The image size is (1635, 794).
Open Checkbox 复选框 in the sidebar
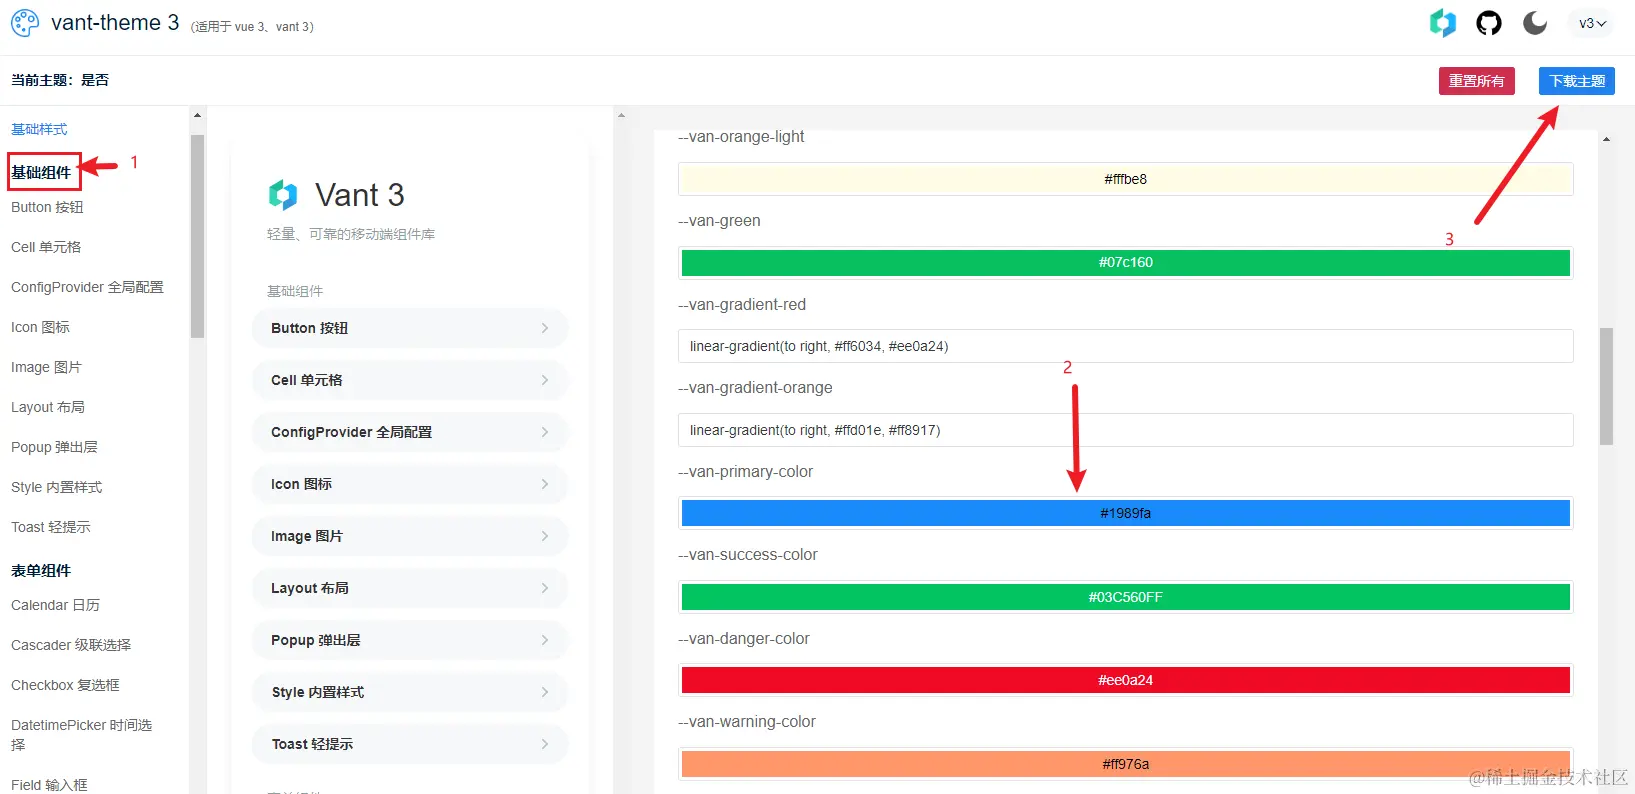(x=65, y=685)
